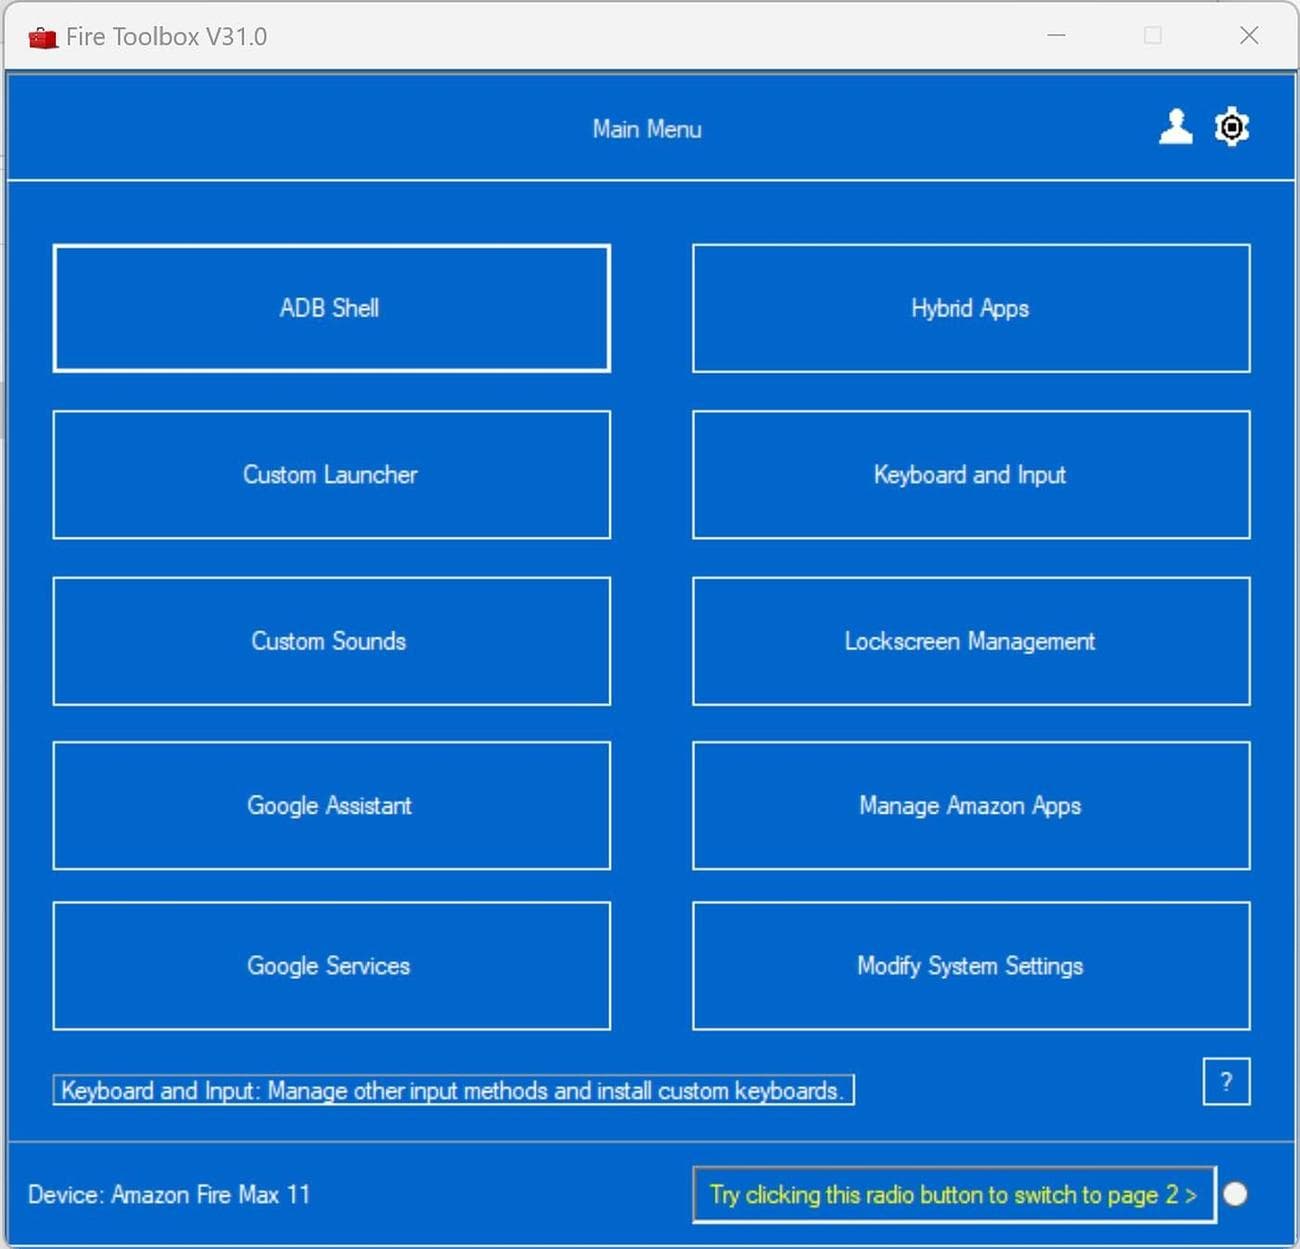
Task: Open the Hybrid Apps menu
Action: click(970, 308)
